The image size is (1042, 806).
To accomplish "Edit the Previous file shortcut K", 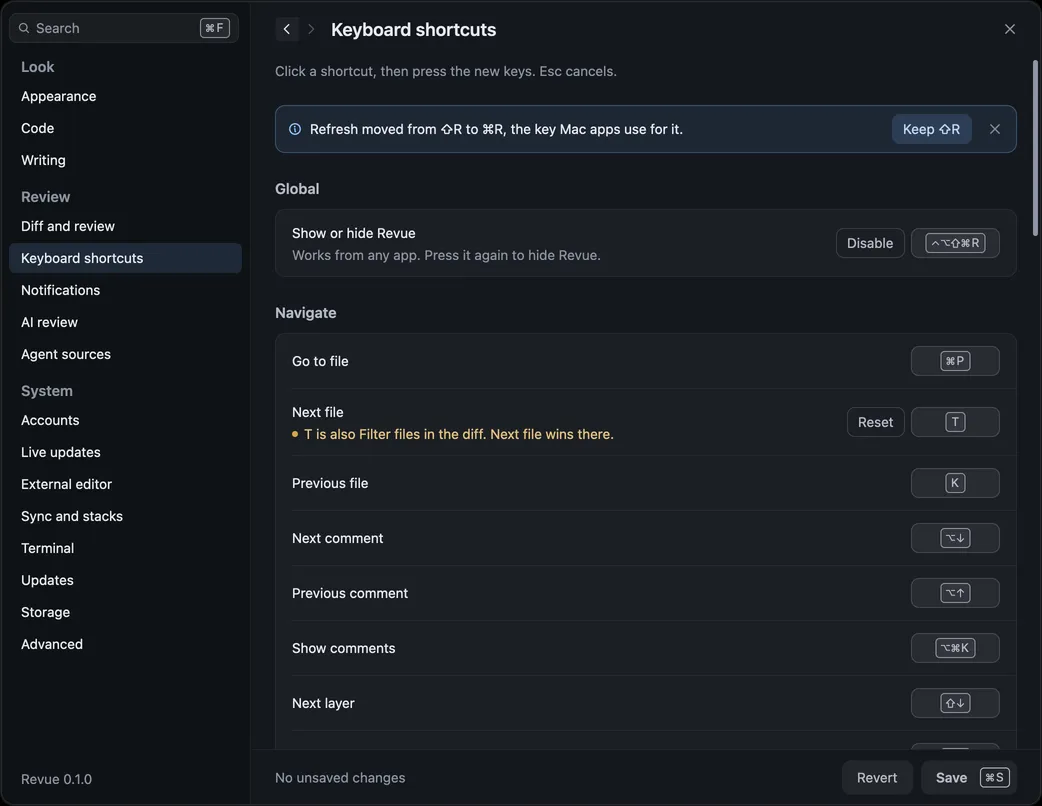I will click(955, 483).
